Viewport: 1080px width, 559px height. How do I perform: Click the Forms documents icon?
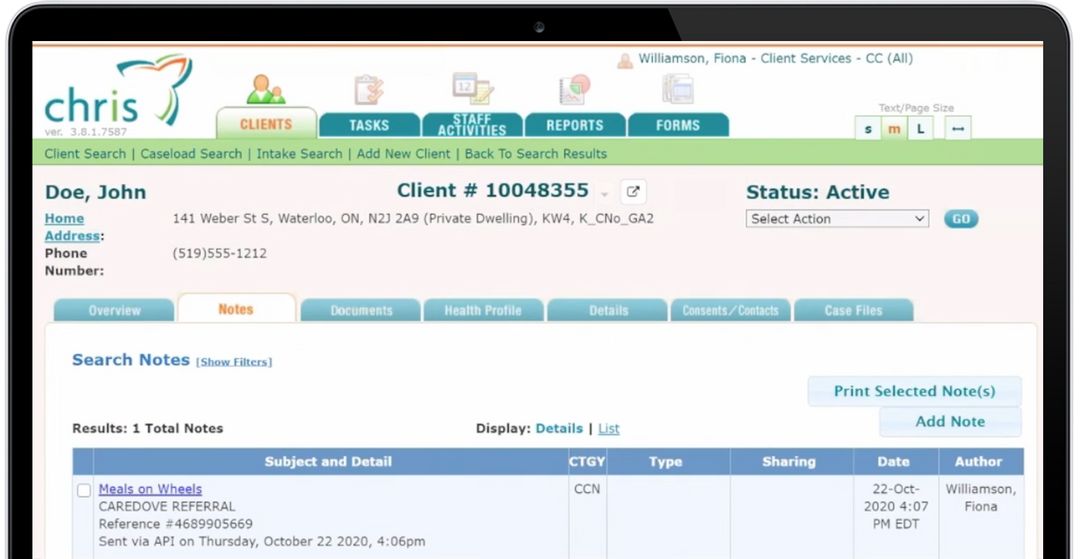(x=678, y=89)
